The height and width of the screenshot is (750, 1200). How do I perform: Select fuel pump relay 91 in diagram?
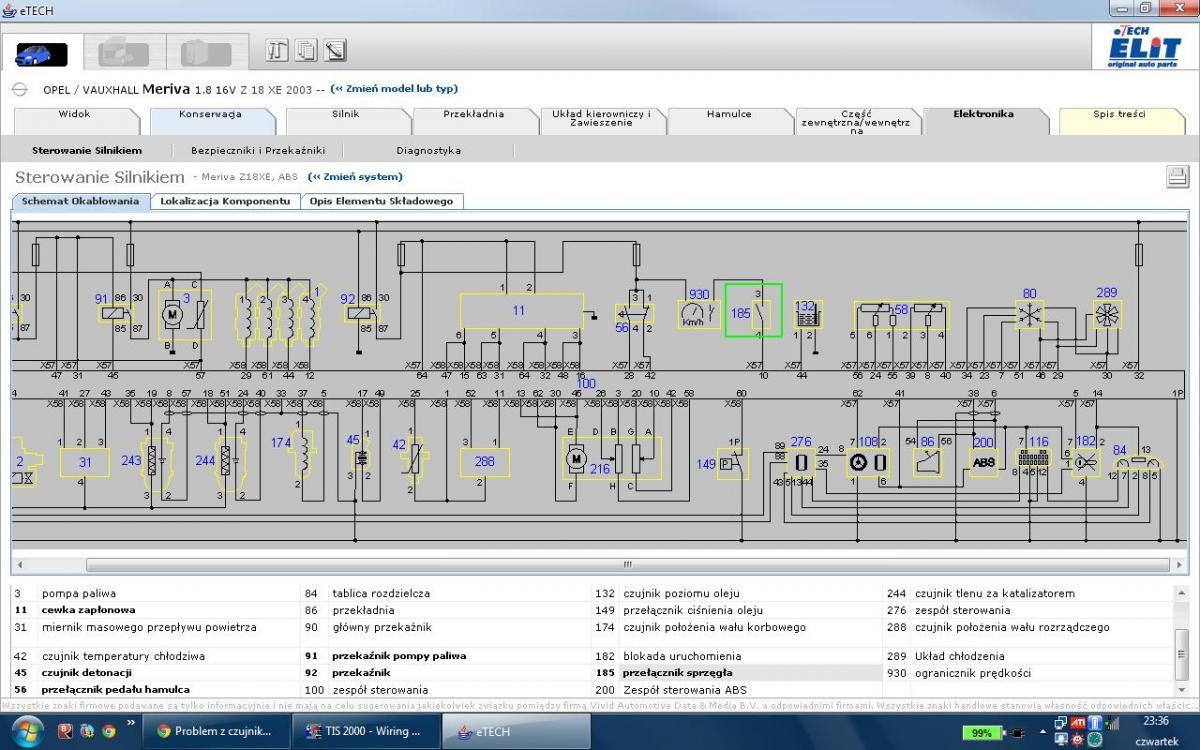pos(113,314)
